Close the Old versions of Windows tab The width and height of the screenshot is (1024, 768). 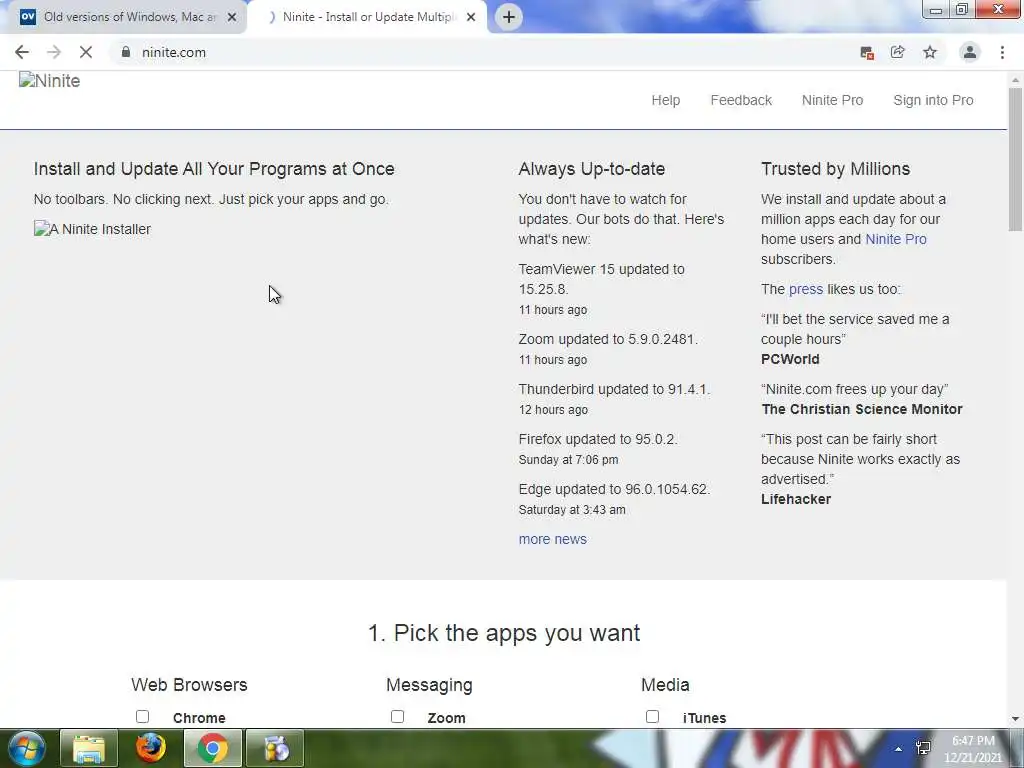point(231,17)
